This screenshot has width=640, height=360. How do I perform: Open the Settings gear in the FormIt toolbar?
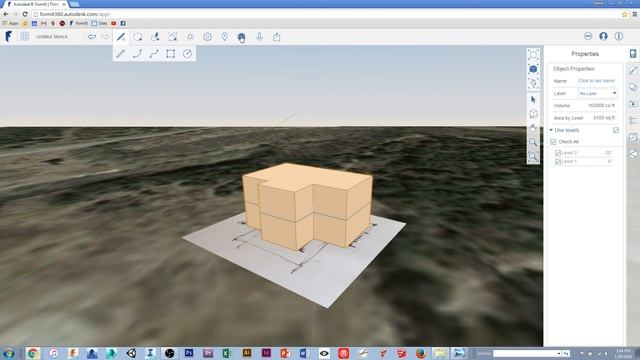pyautogui.click(x=207, y=37)
